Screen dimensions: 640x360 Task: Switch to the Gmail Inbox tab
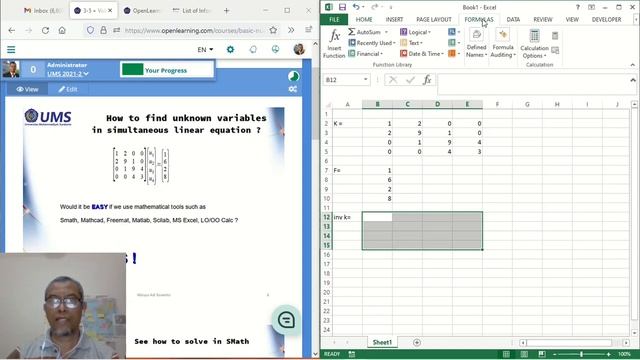(x=43, y=11)
